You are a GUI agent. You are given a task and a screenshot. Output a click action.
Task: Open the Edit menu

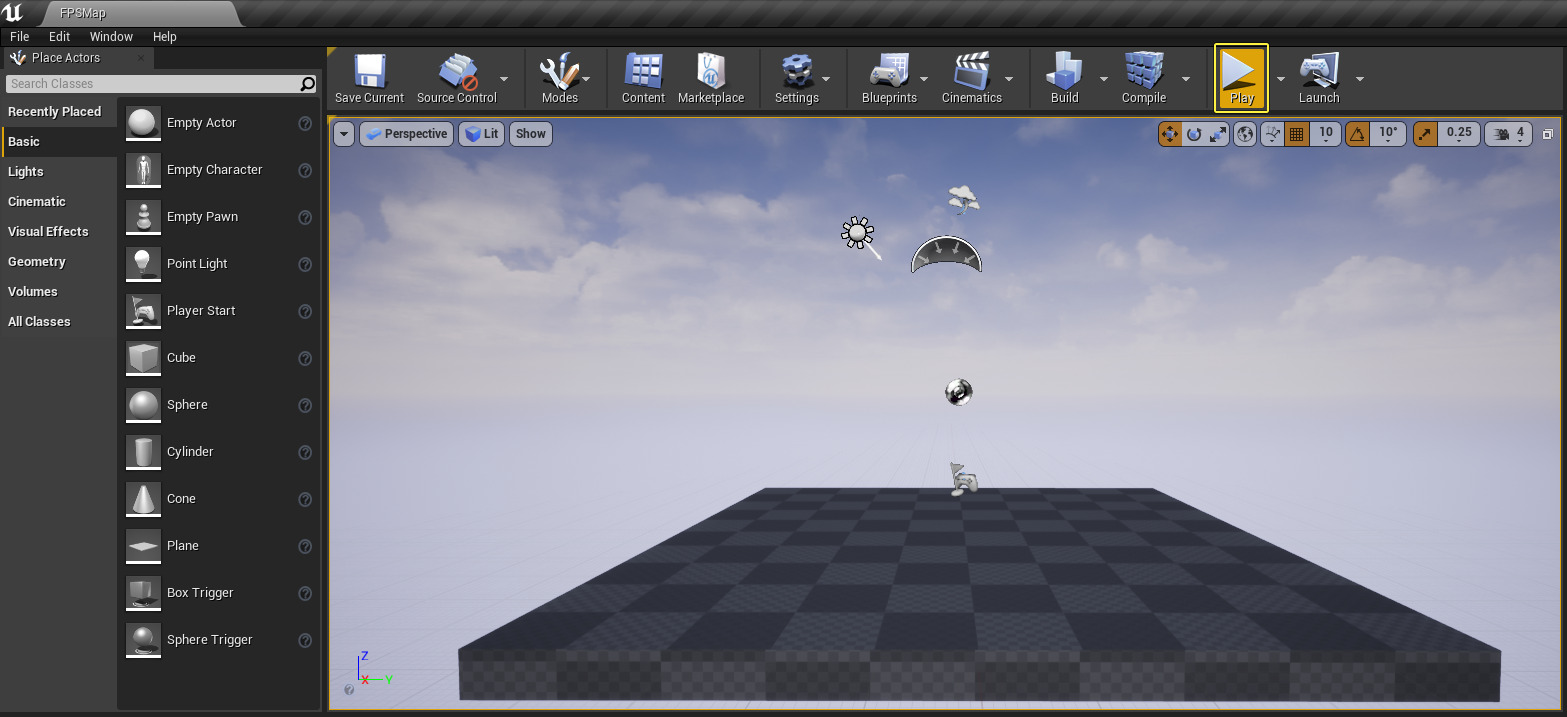pyautogui.click(x=58, y=36)
